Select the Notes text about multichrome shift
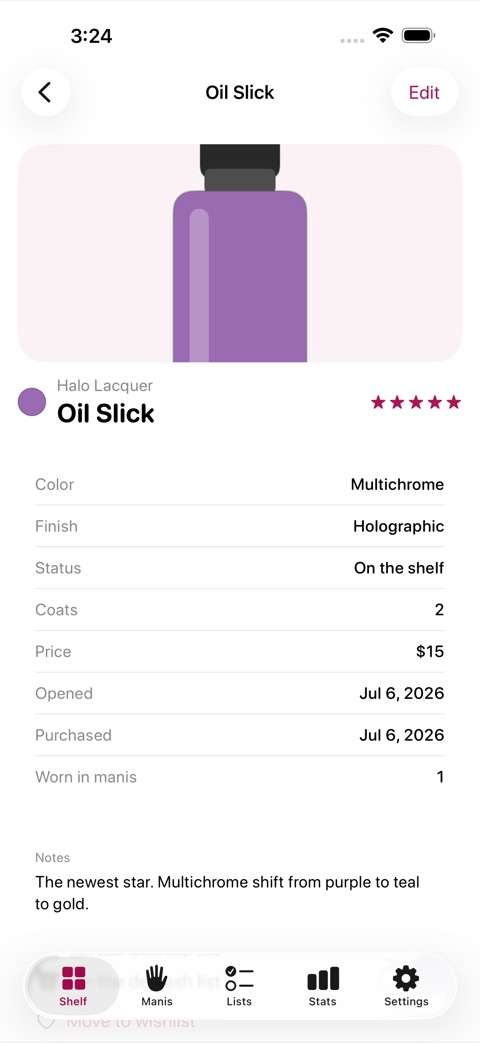This screenshot has width=480, height=1043. click(x=227, y=893)
